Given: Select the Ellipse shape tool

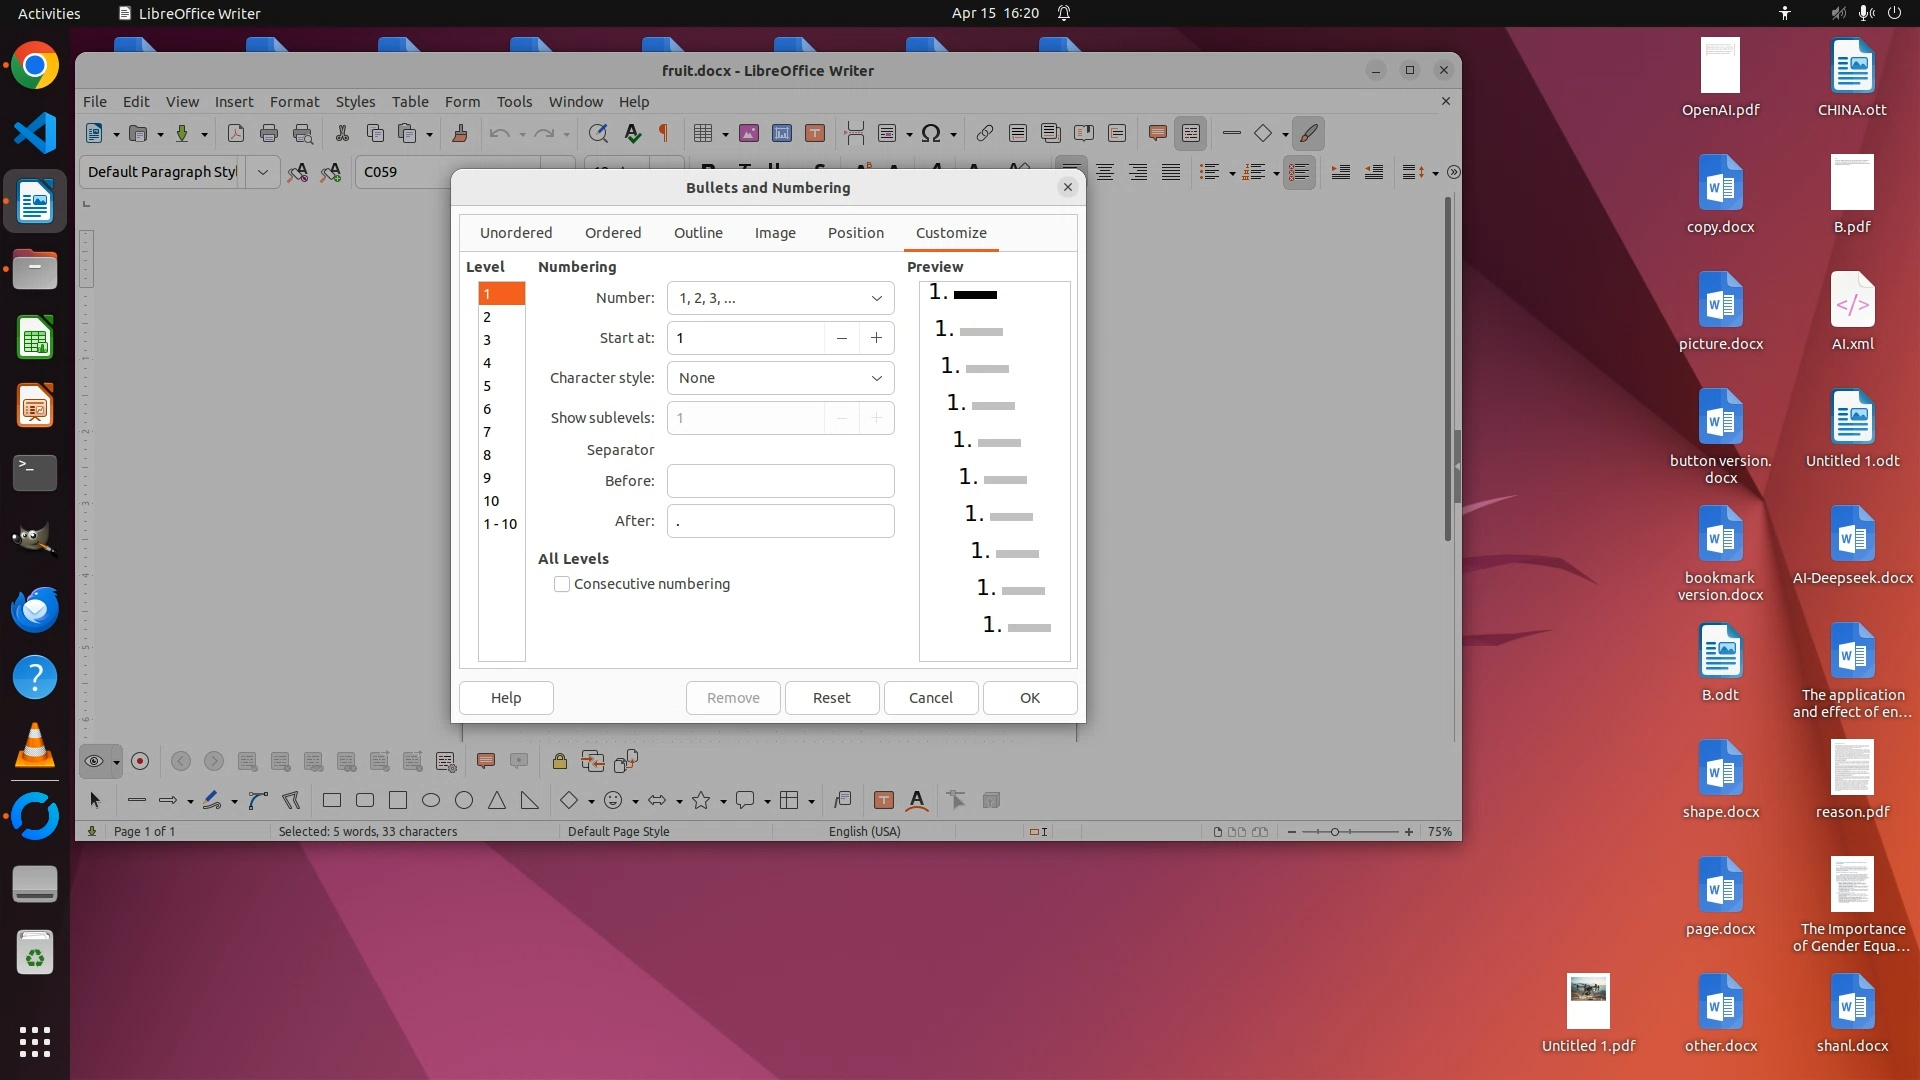Looking at the screenshot, I should click(431, 800).
